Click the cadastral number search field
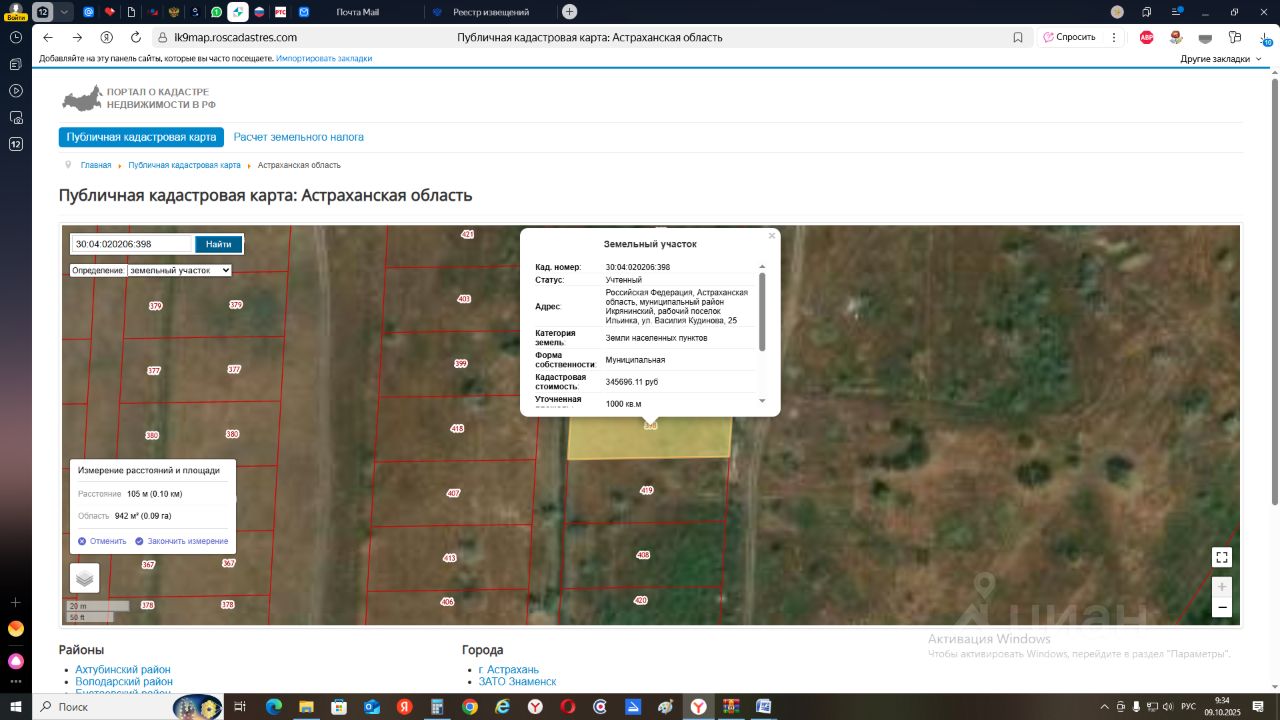Image resolution: width=1280 pixels, height=720 pixels. click(131, 244)
